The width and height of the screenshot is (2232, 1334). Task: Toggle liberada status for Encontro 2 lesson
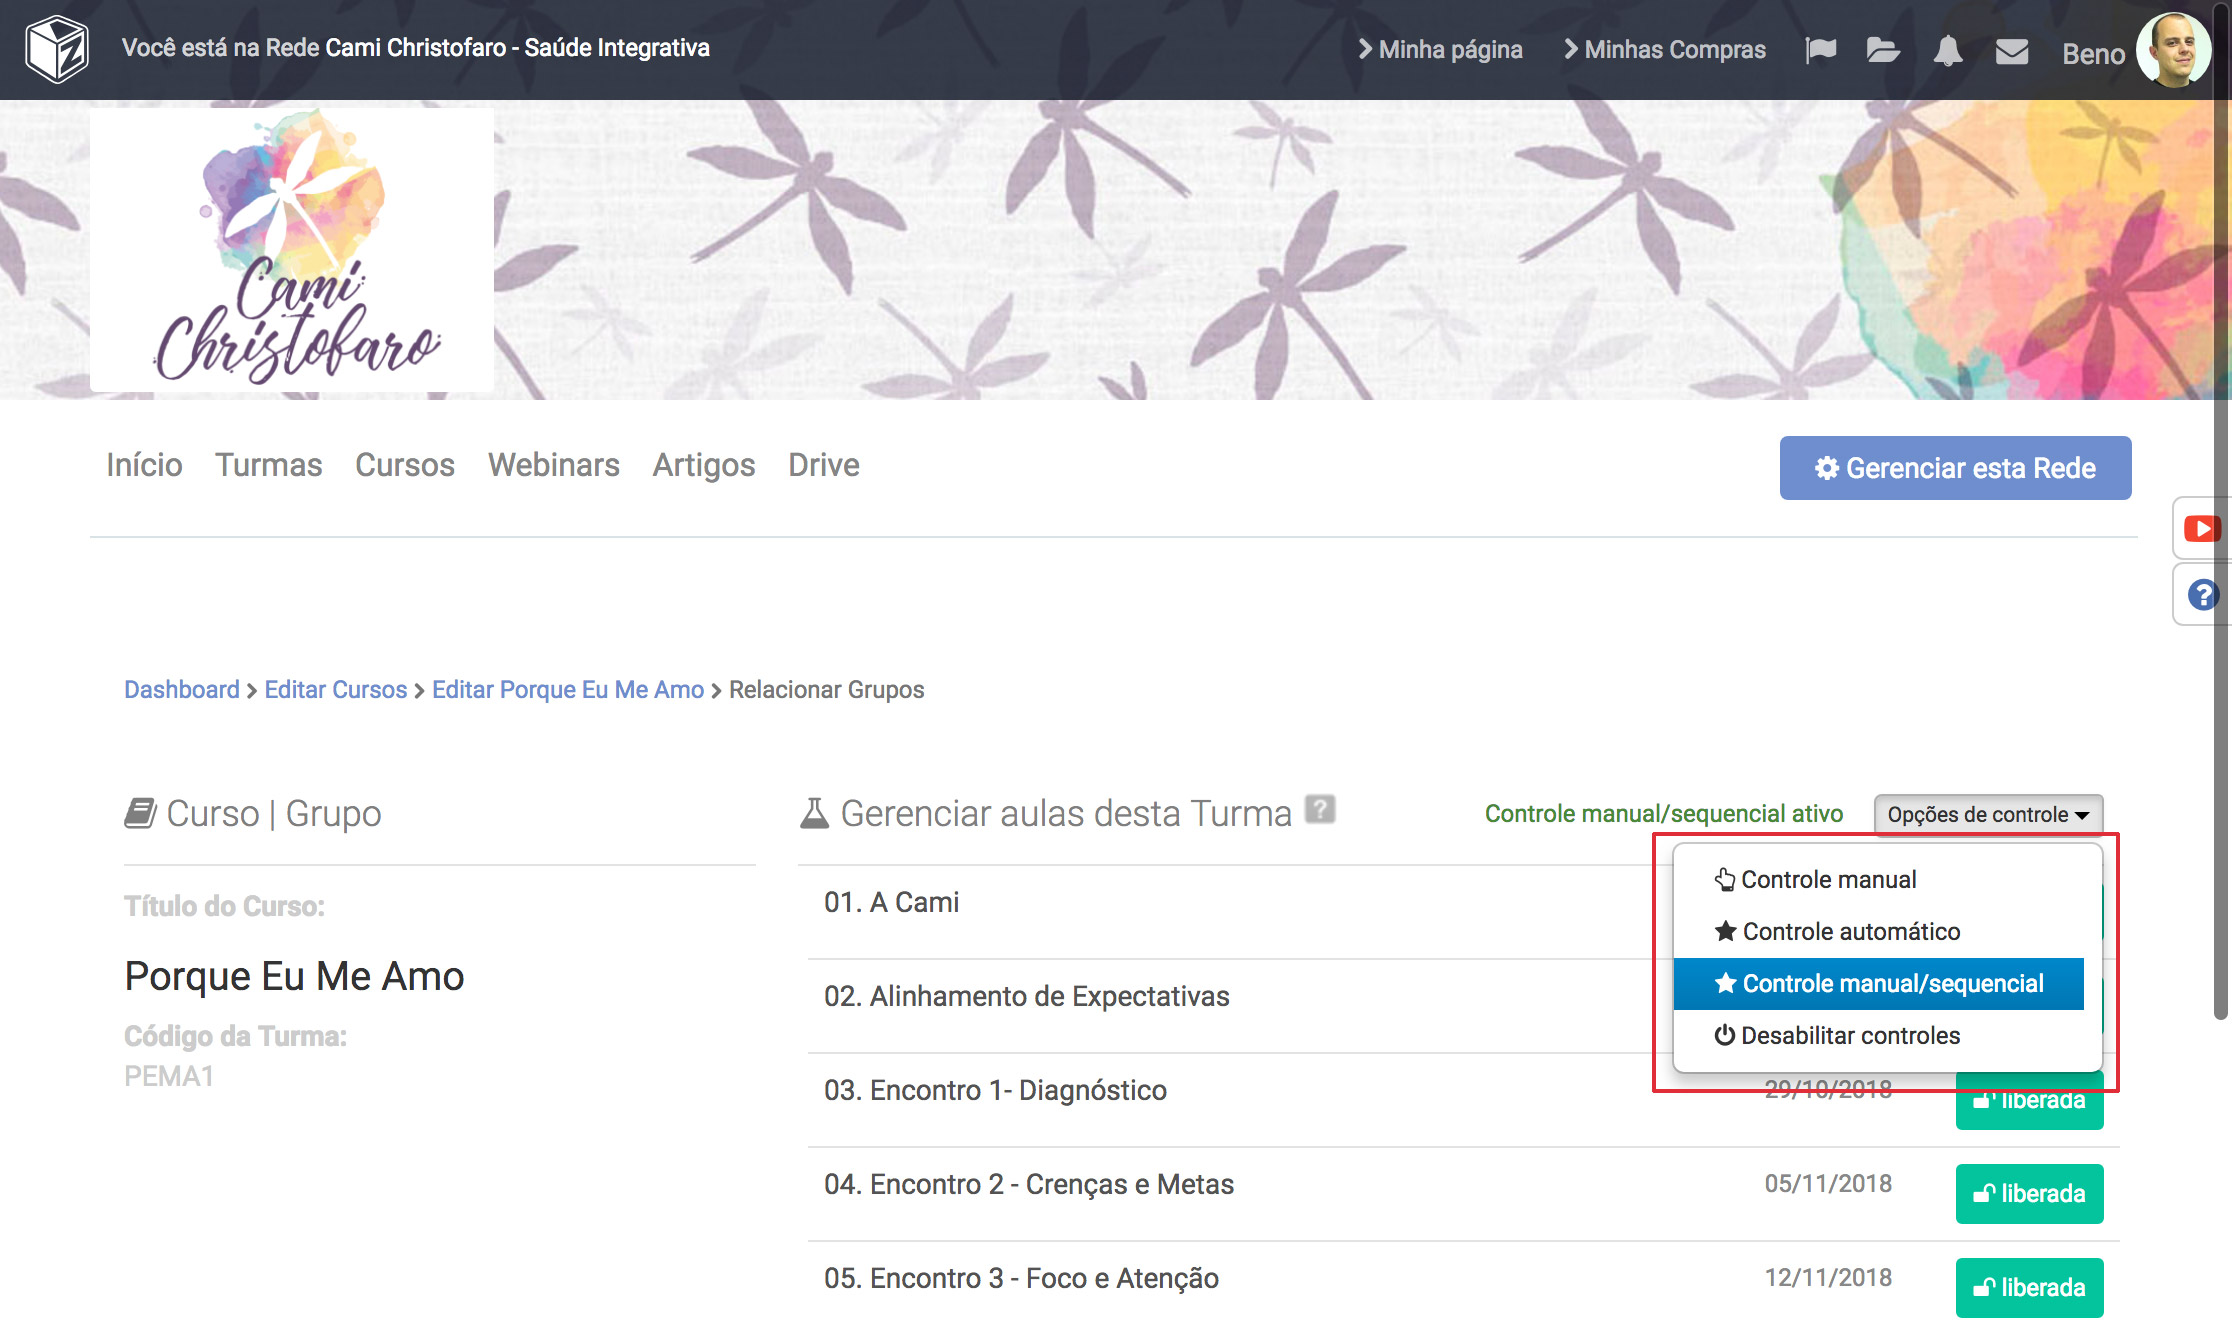click(x=2029, y=1193)
